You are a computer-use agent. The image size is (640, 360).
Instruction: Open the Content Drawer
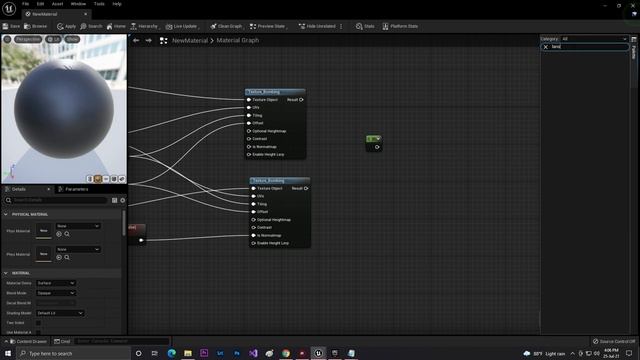pos(28,341)
